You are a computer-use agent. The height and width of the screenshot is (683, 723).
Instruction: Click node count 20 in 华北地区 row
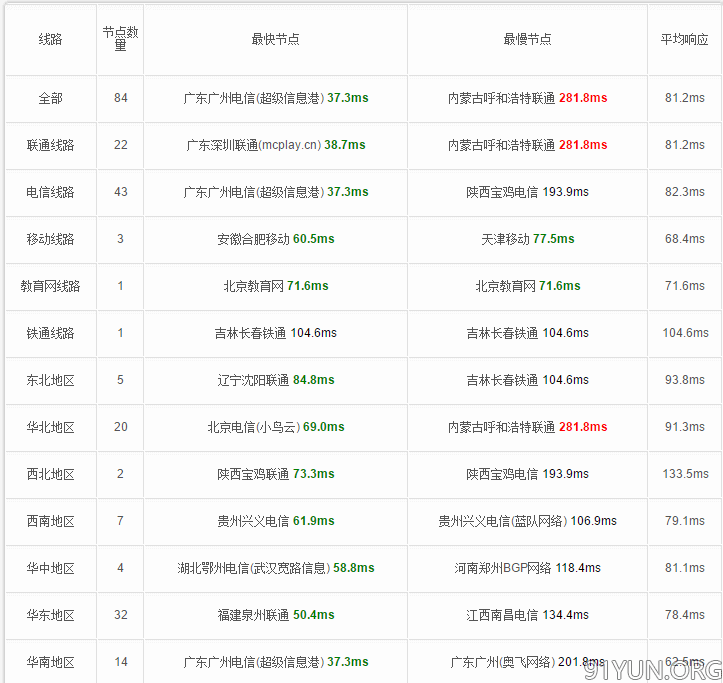click(120, 428)
